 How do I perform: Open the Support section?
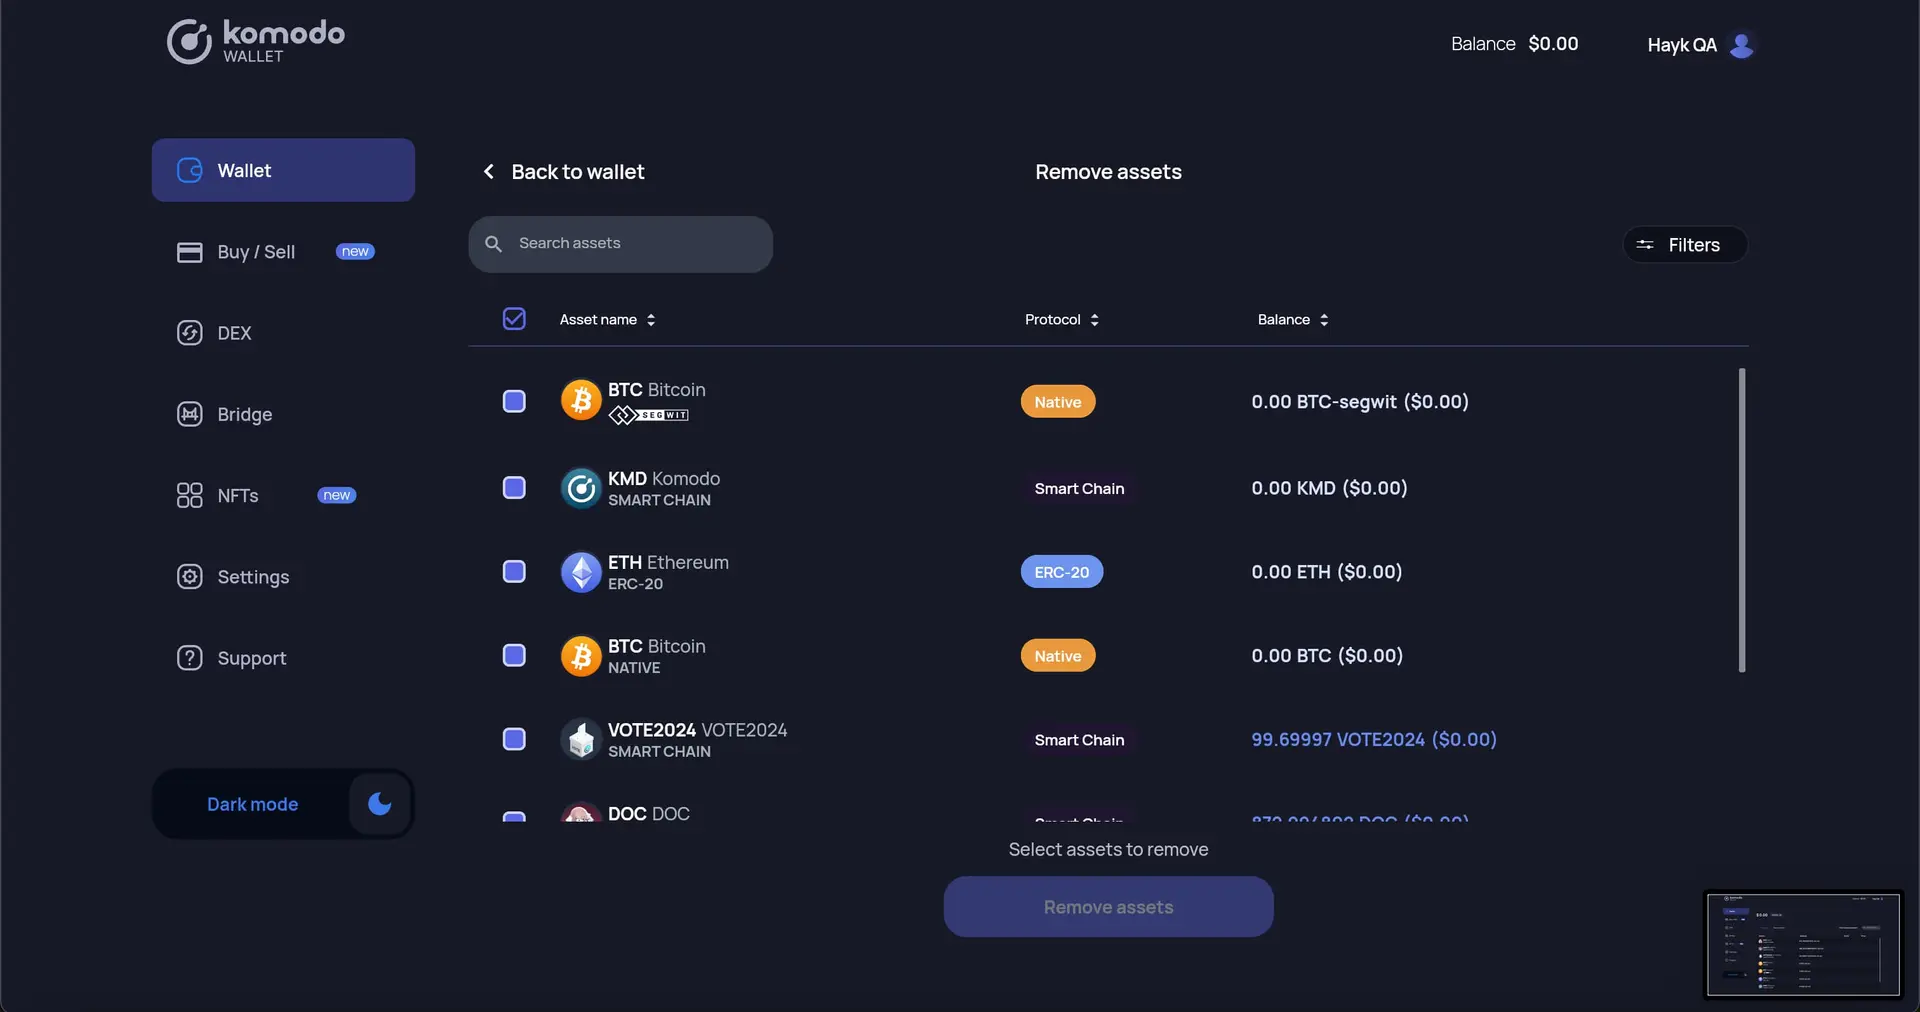(251, 657)
